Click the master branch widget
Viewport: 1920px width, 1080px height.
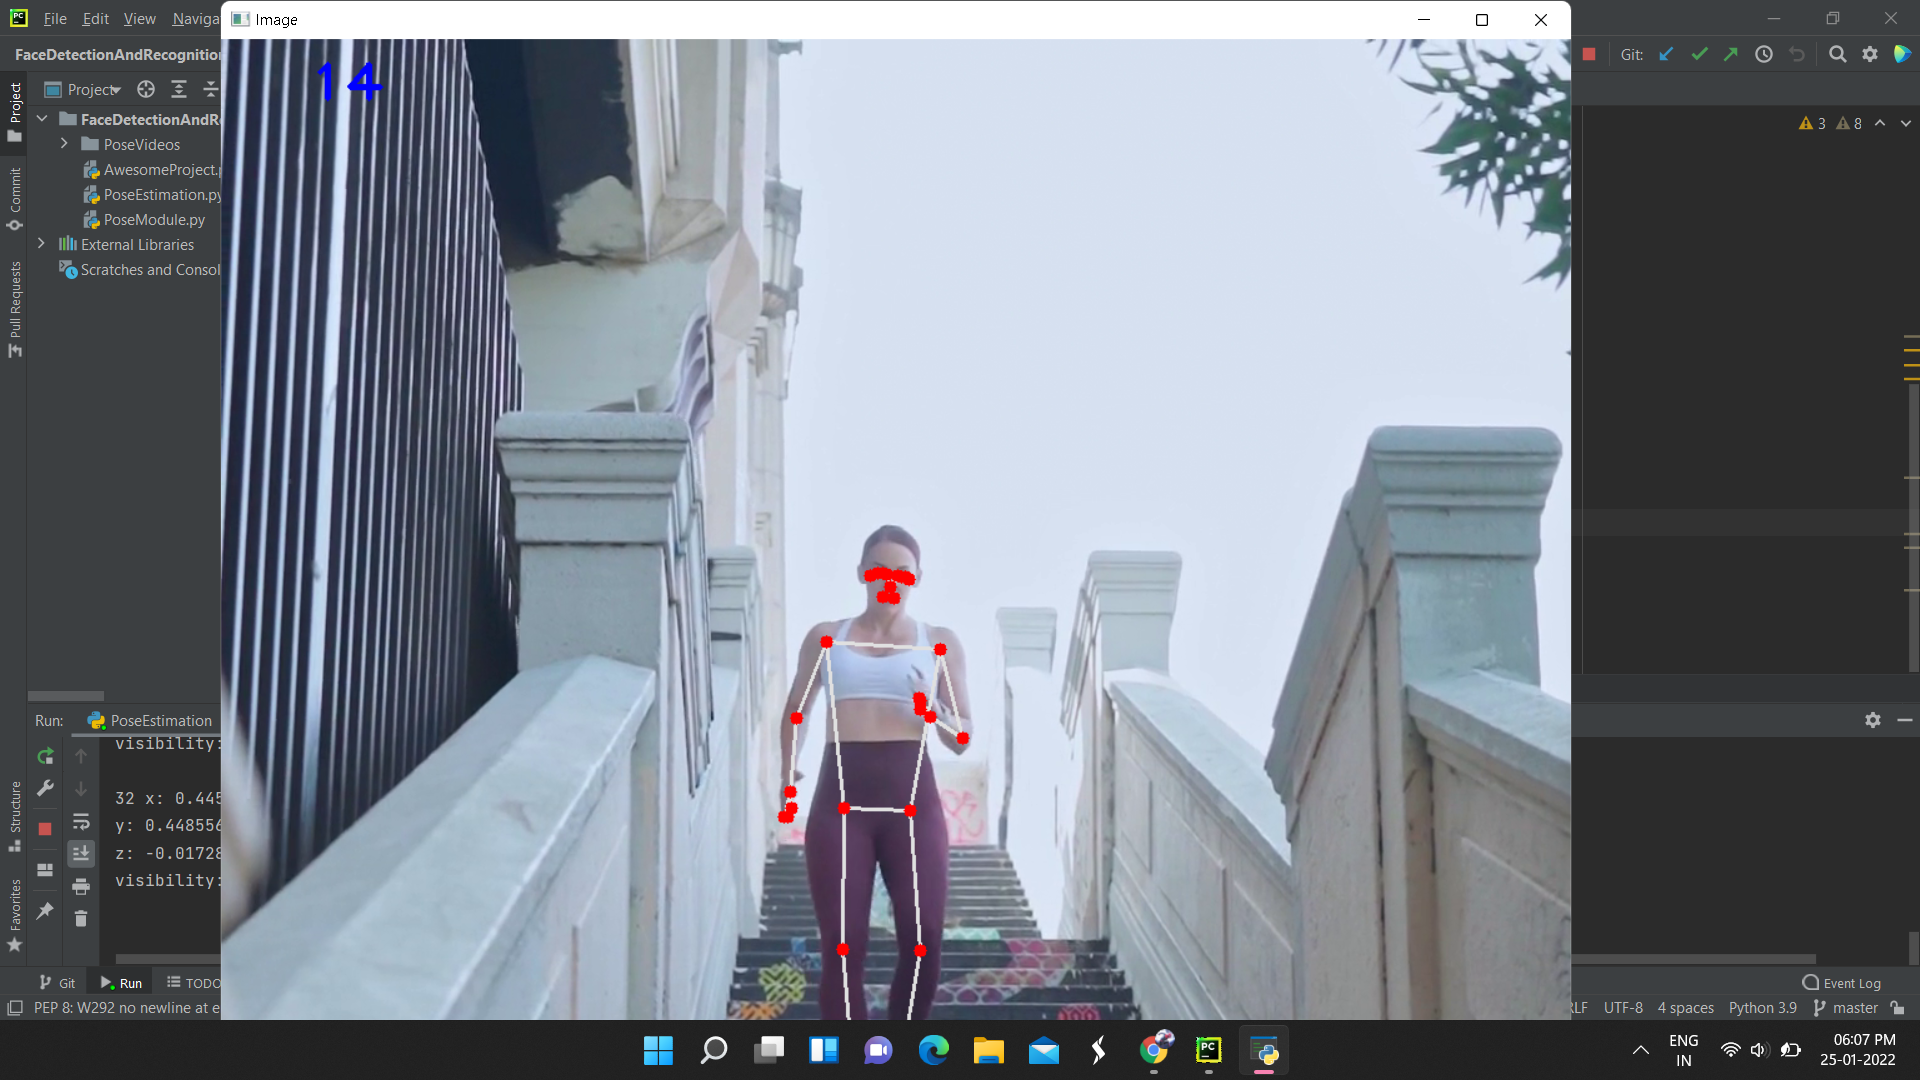(1846, 1008)
